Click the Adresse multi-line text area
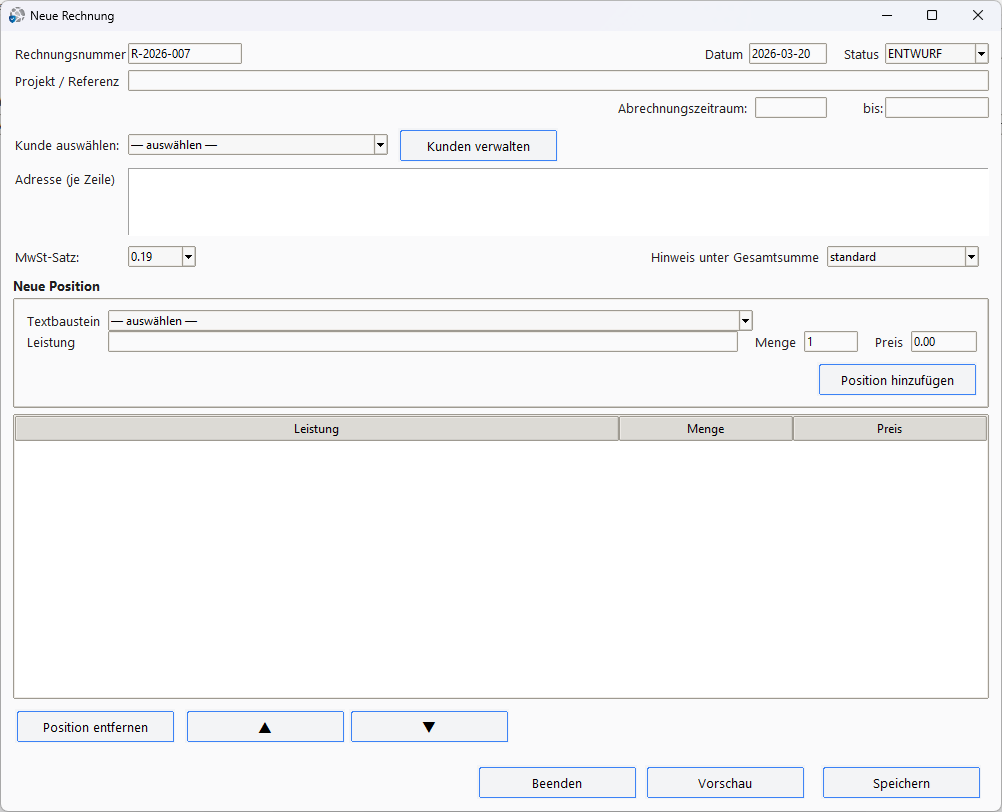 pyautogui.click(x=557, y=201)
